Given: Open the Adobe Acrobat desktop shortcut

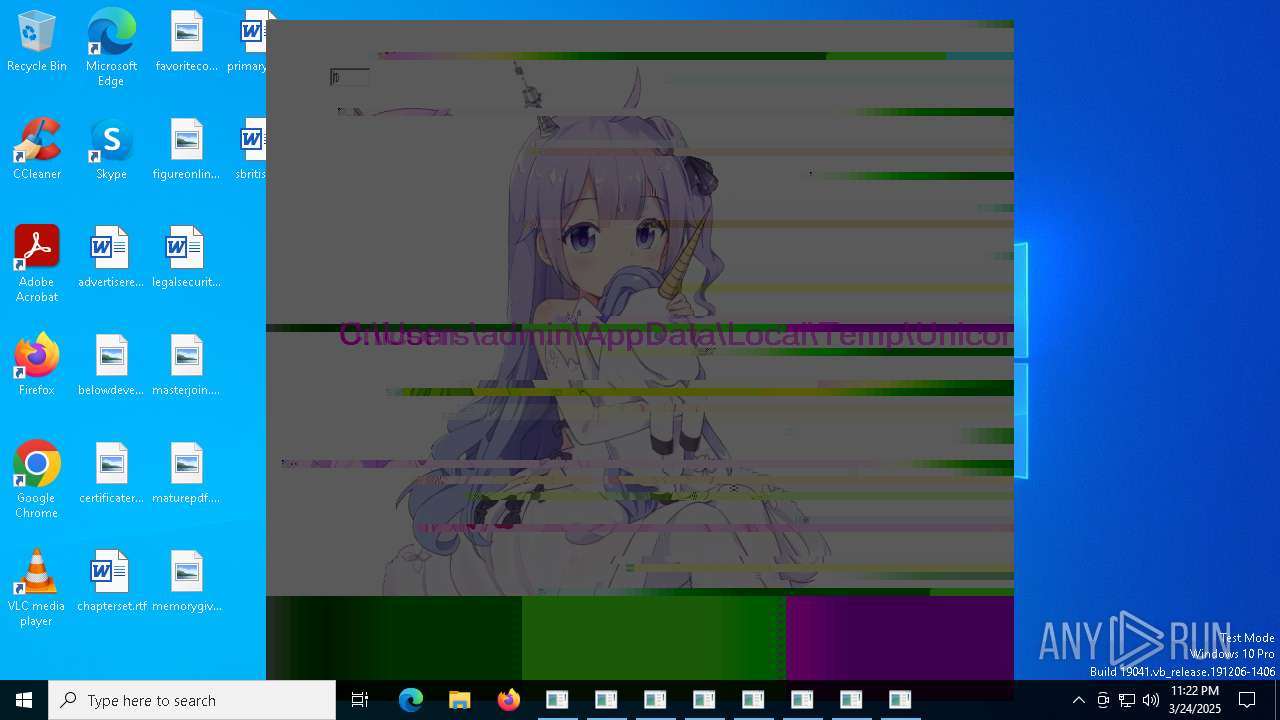Looking at the screenshot, I should 37,264.
